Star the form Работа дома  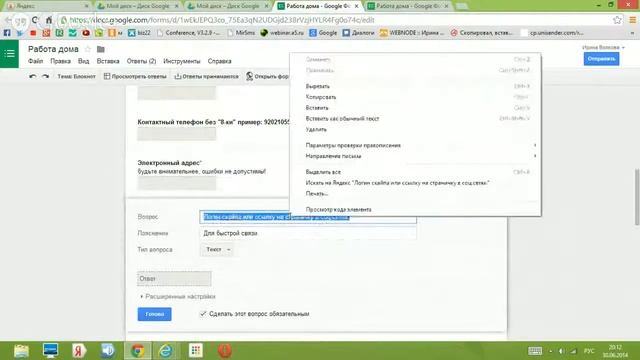tap(87, 49)
